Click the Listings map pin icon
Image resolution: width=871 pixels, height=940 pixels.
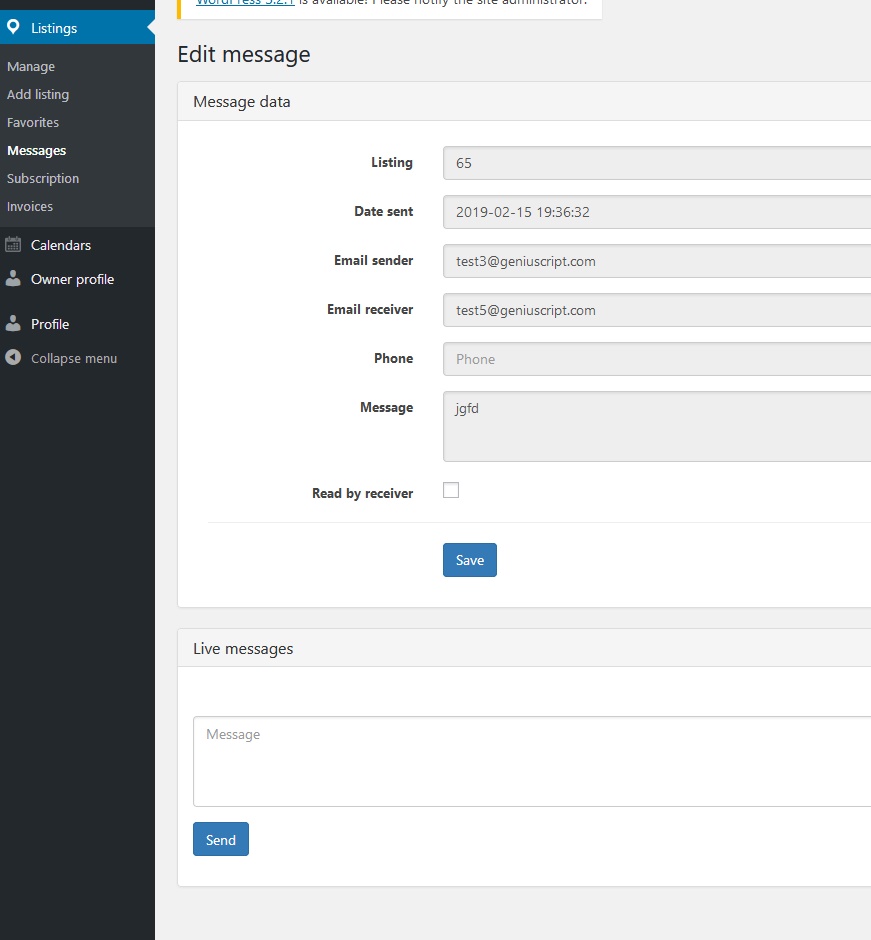click(x=13, y=28)
